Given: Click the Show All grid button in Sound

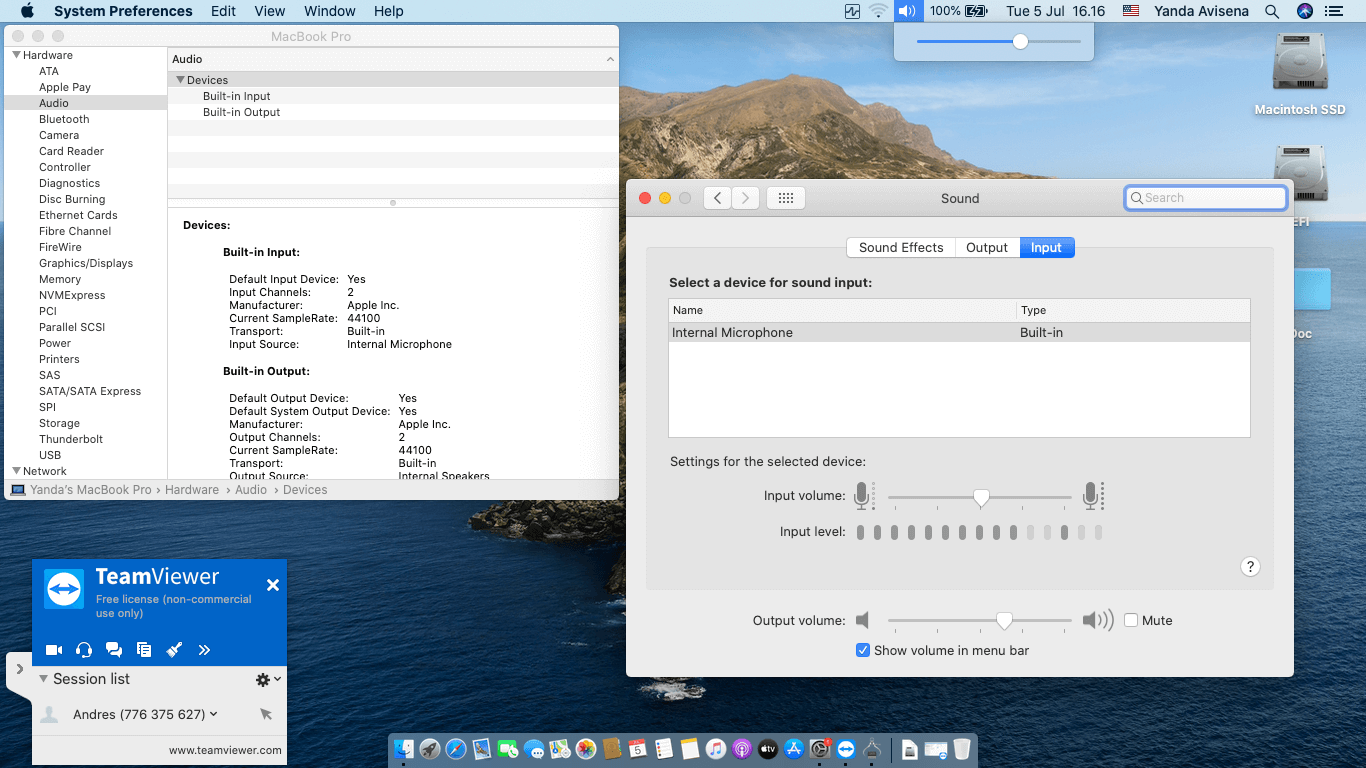Looking at the screenshot, I should tap(785, 198).
